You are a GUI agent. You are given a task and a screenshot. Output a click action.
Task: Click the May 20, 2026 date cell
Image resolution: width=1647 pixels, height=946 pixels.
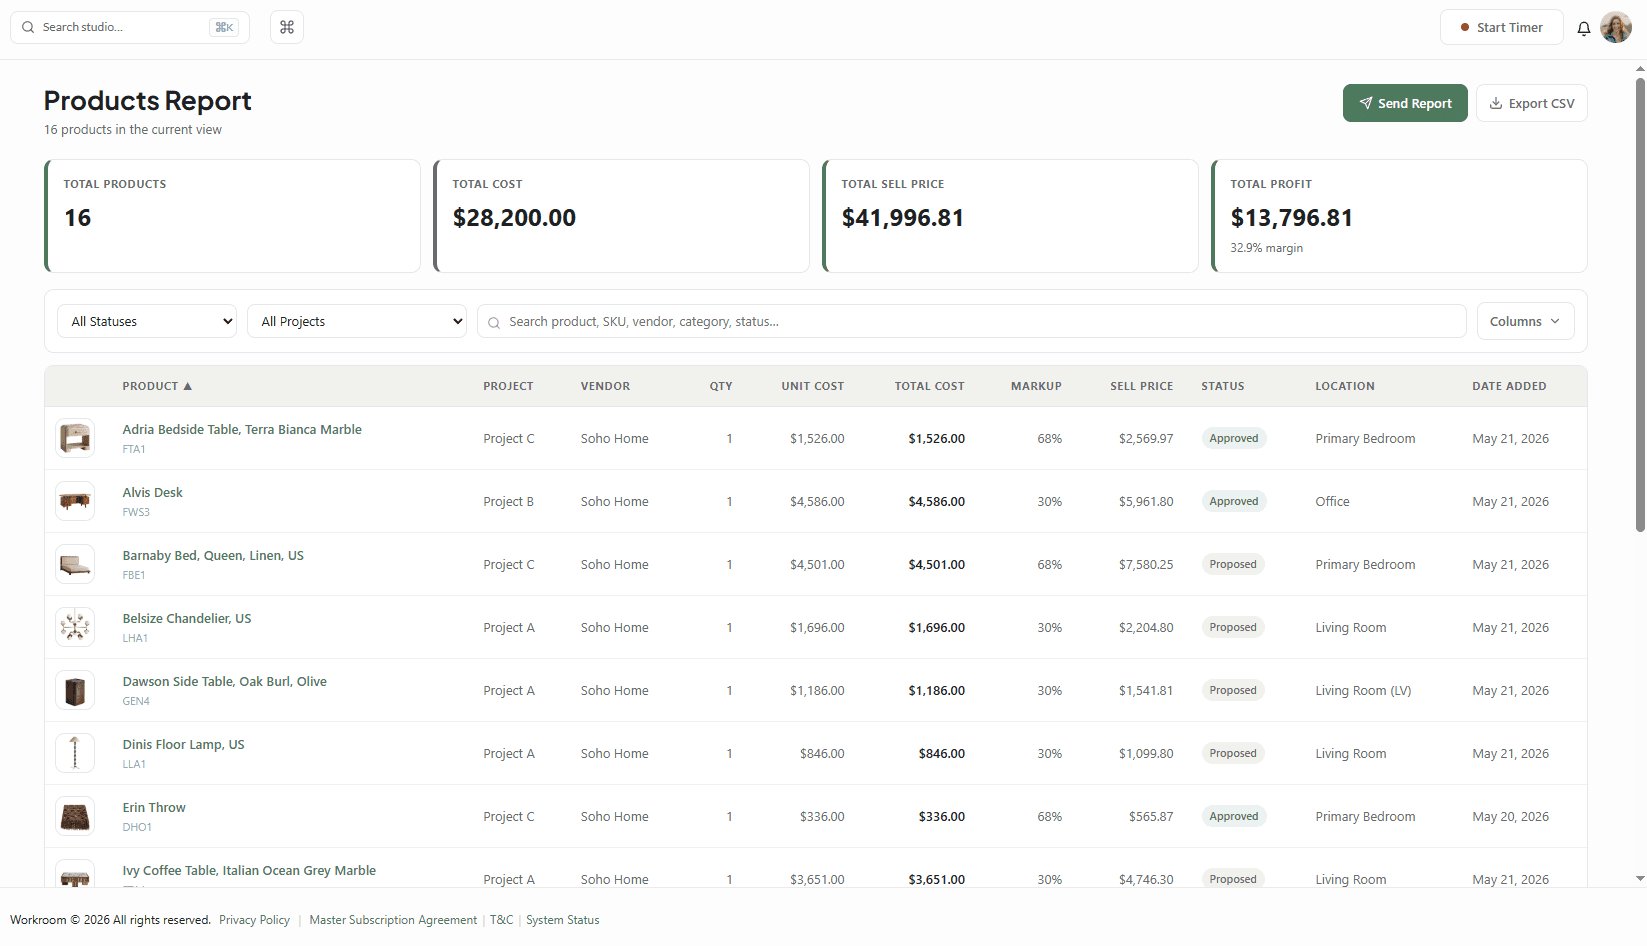(1510, 816)
